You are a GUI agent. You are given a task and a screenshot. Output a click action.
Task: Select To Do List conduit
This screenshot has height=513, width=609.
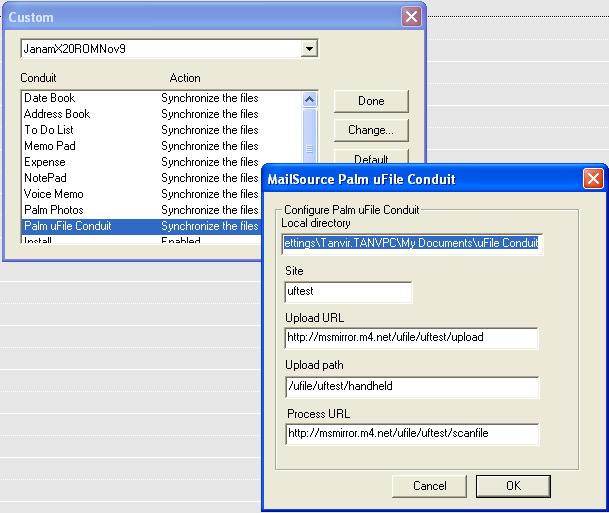tap(90, 130)
